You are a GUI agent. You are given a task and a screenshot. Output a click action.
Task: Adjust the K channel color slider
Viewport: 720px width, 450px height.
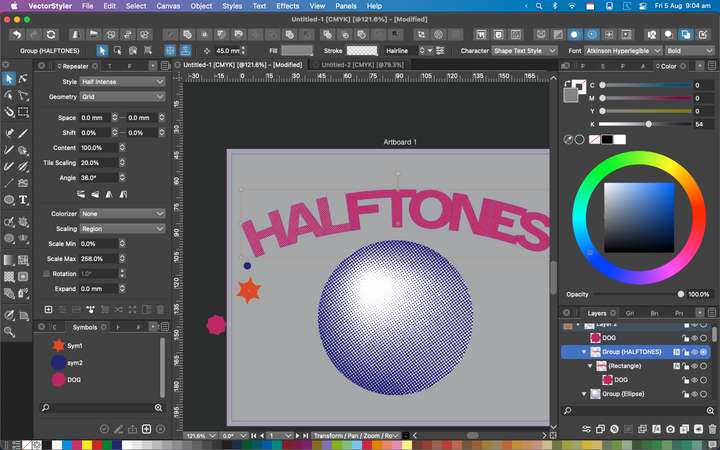pos(649,124)
